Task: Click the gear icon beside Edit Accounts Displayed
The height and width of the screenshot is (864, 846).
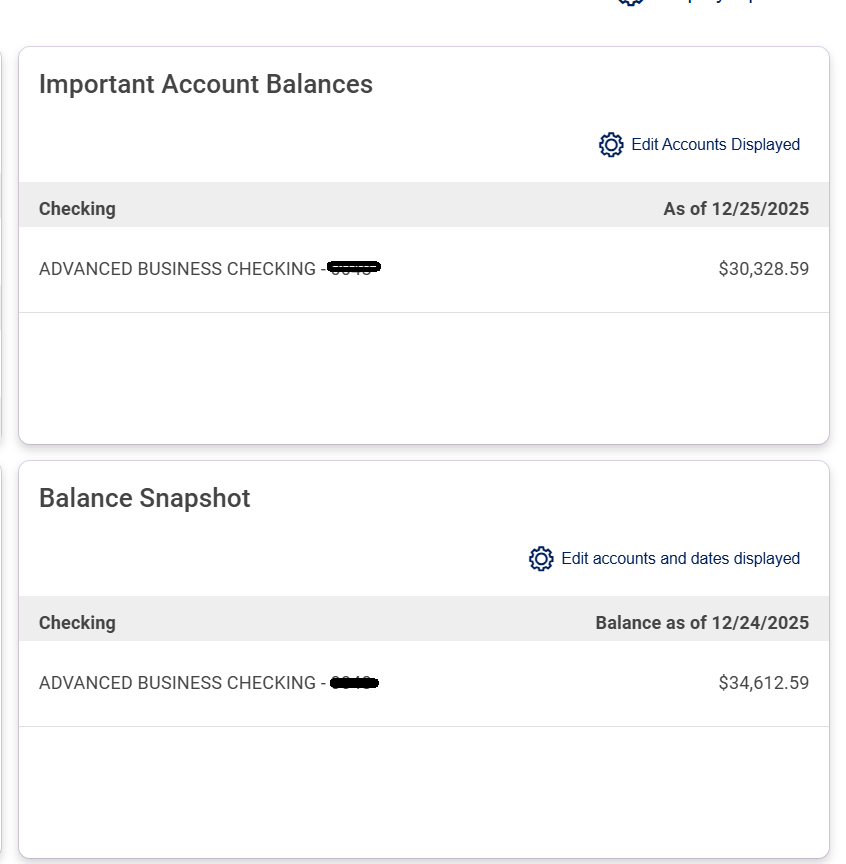Action: click(x=611, y=145)
